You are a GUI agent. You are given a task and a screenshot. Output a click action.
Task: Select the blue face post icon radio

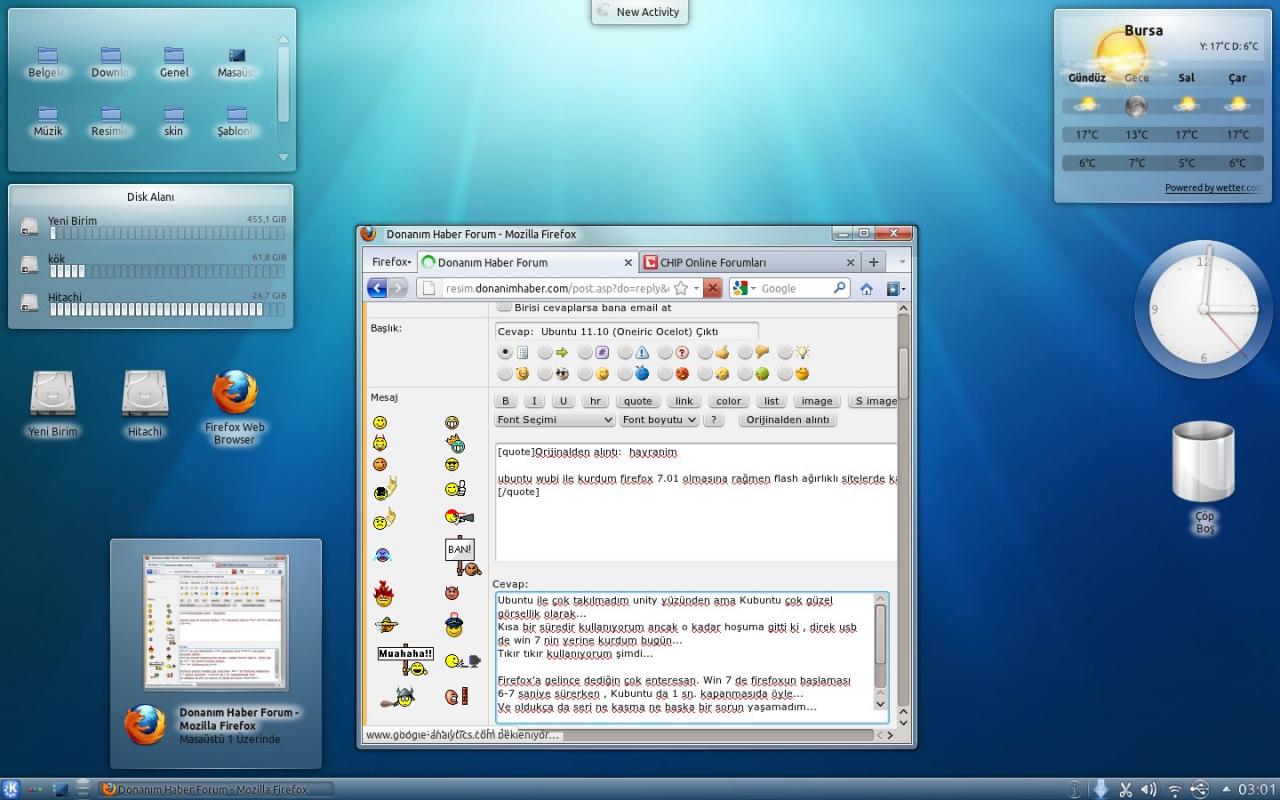(x=625, y=374)
